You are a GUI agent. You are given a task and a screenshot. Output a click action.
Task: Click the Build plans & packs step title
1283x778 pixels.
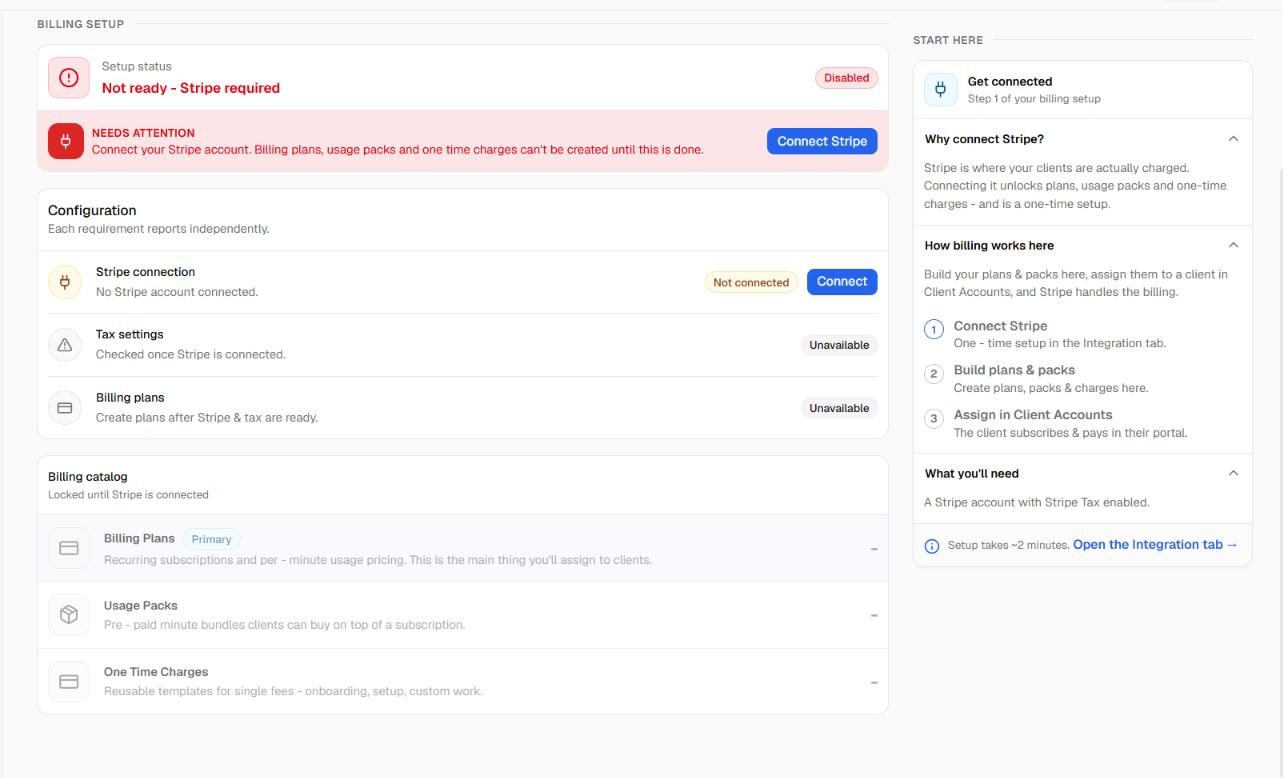click(x=1014, y=370)
